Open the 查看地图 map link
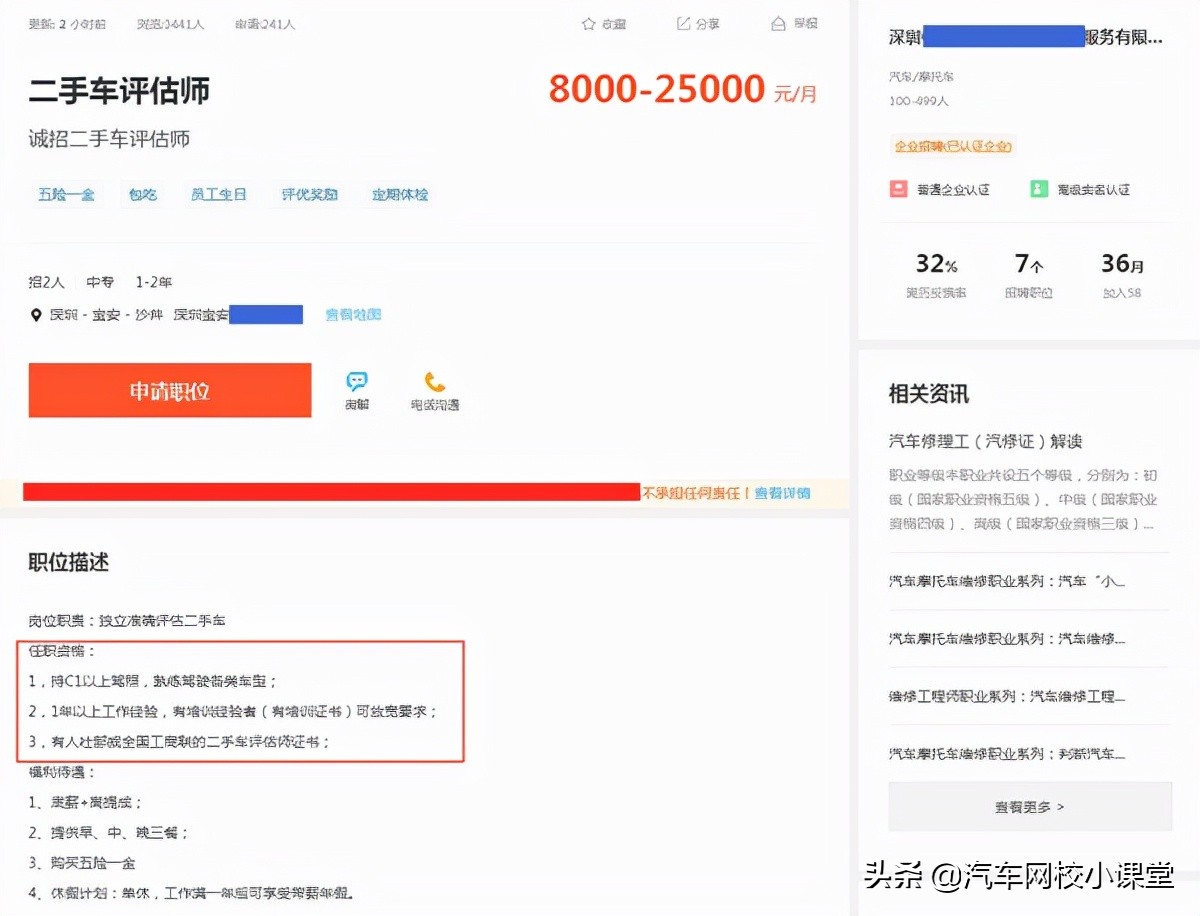This screenshot has width=1200, height=916. pyautogui.click(x=353, y=315)
